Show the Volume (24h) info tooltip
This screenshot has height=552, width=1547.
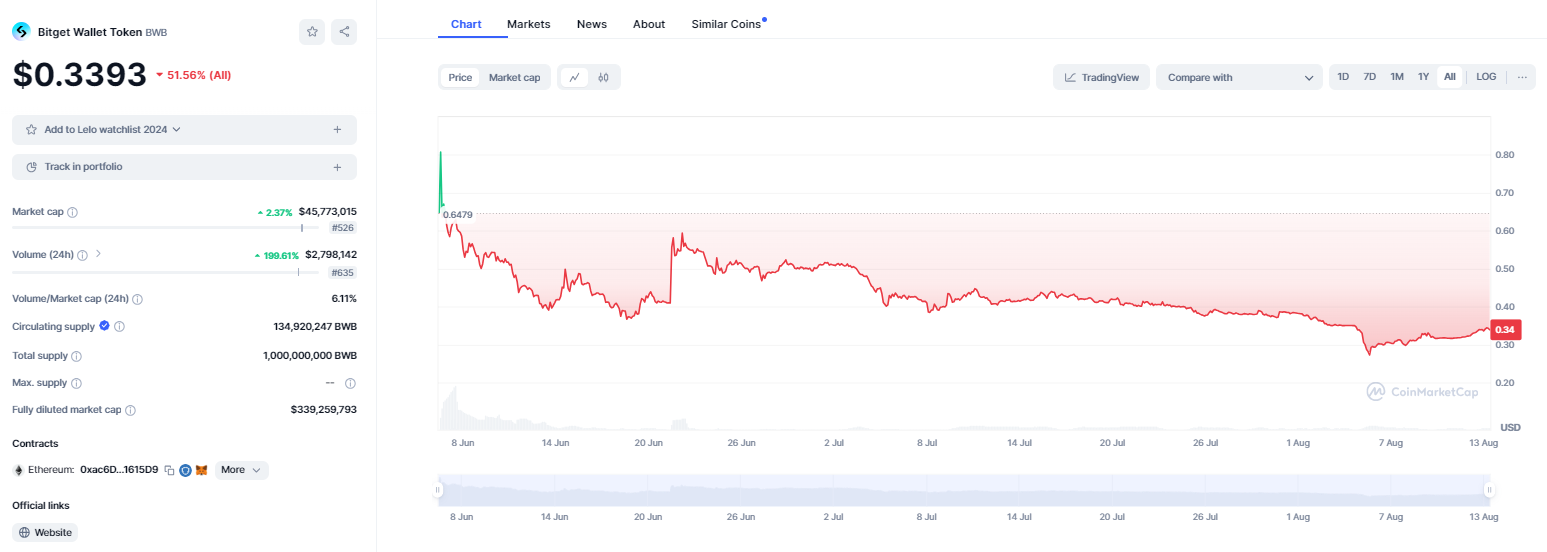[82, 255]
